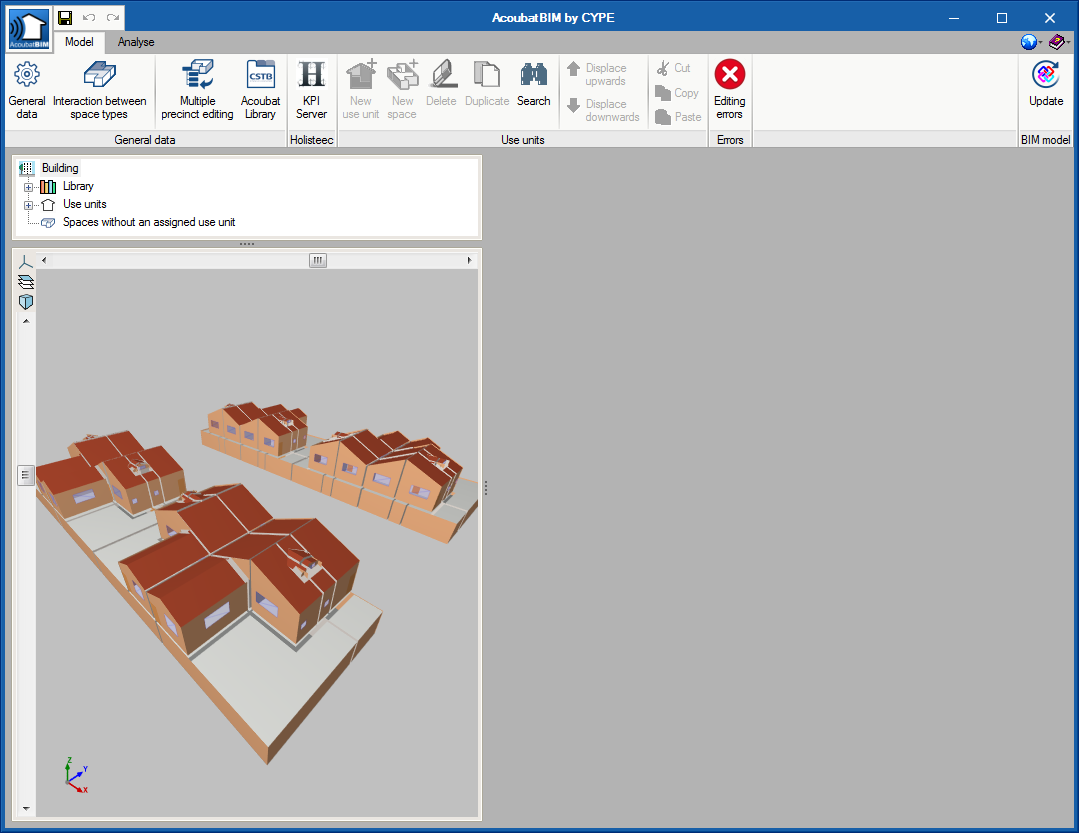Select Spaces without an assigned use unit
This screenshot has height=833, width=1079.
152,222
